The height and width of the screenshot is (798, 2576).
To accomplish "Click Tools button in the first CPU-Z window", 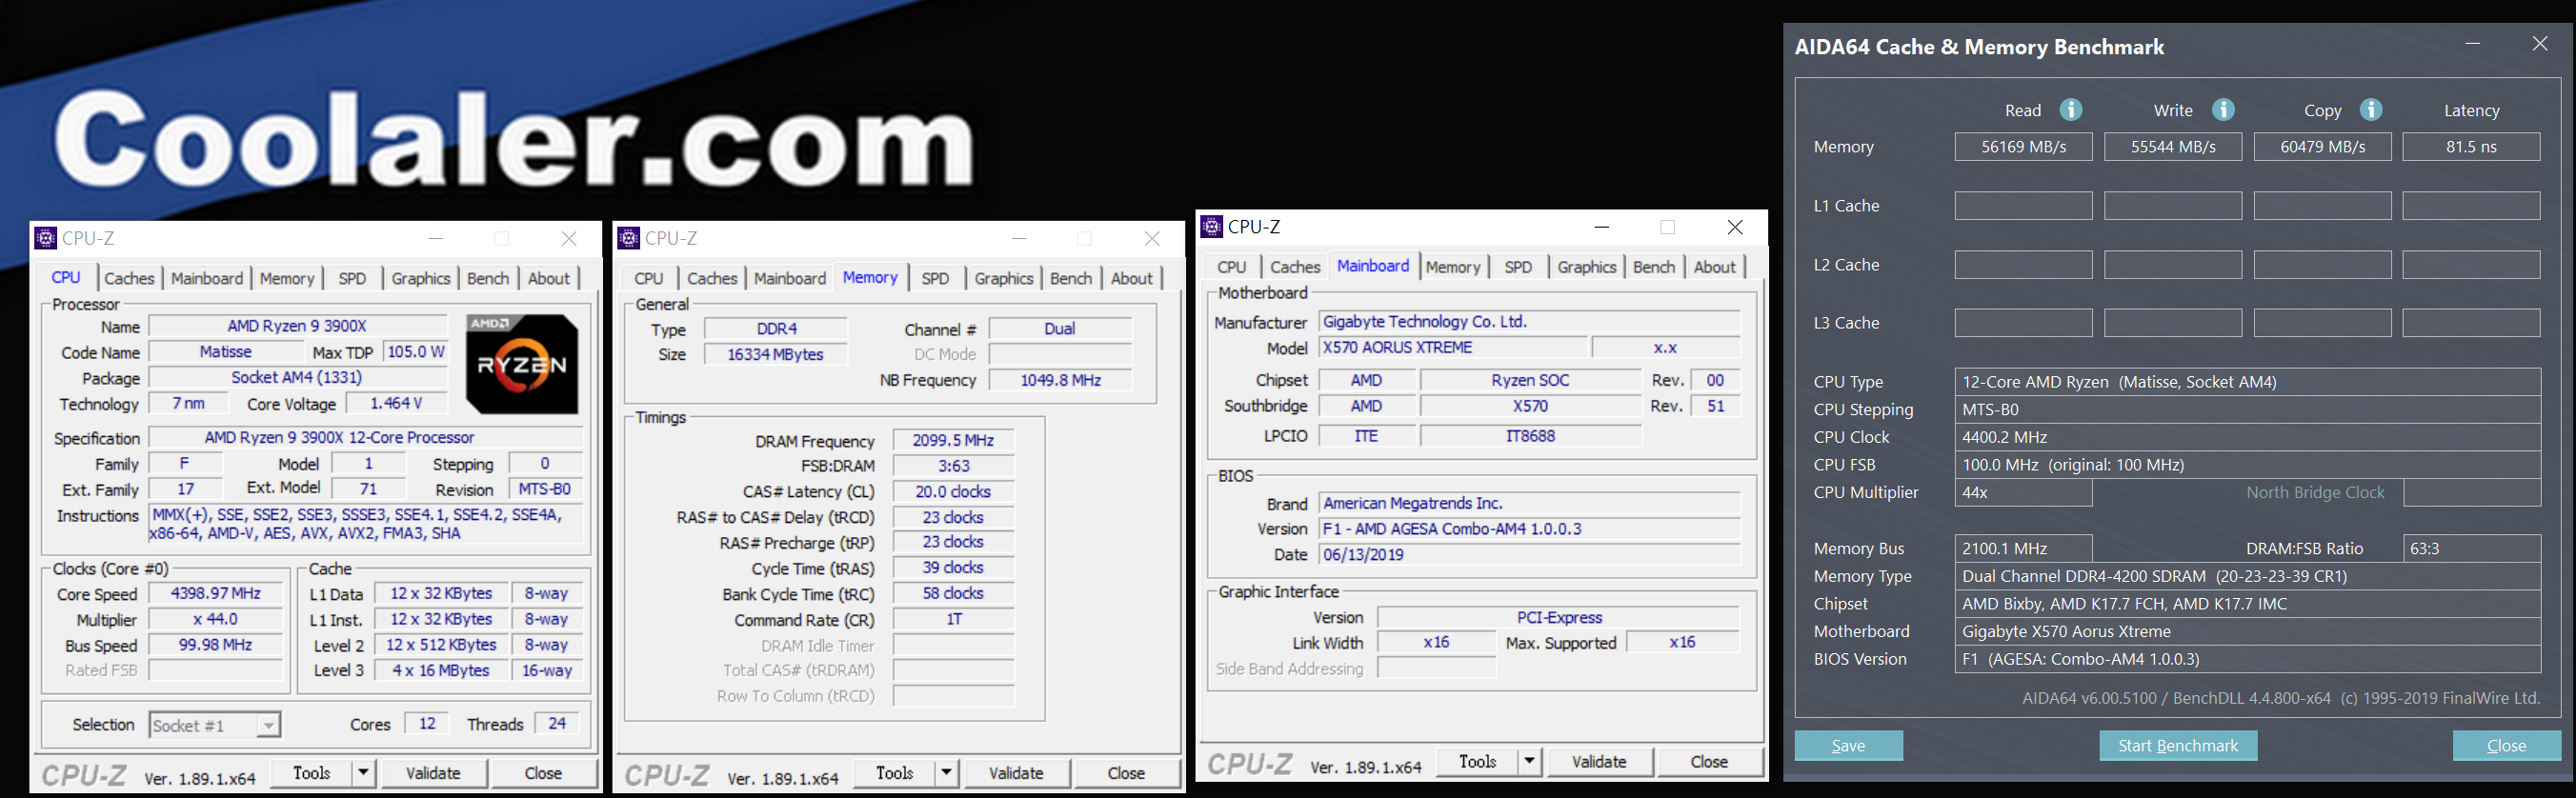I will click(311, 773).
